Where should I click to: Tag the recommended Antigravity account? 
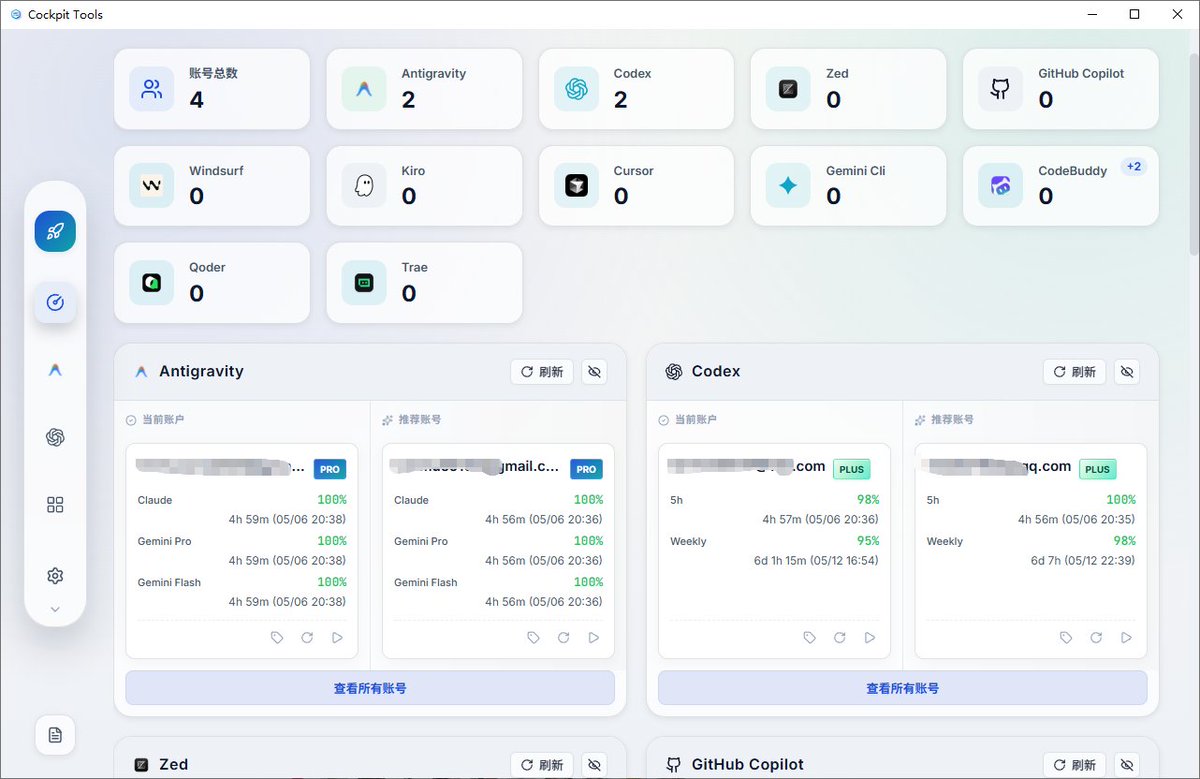click(533, 638)
